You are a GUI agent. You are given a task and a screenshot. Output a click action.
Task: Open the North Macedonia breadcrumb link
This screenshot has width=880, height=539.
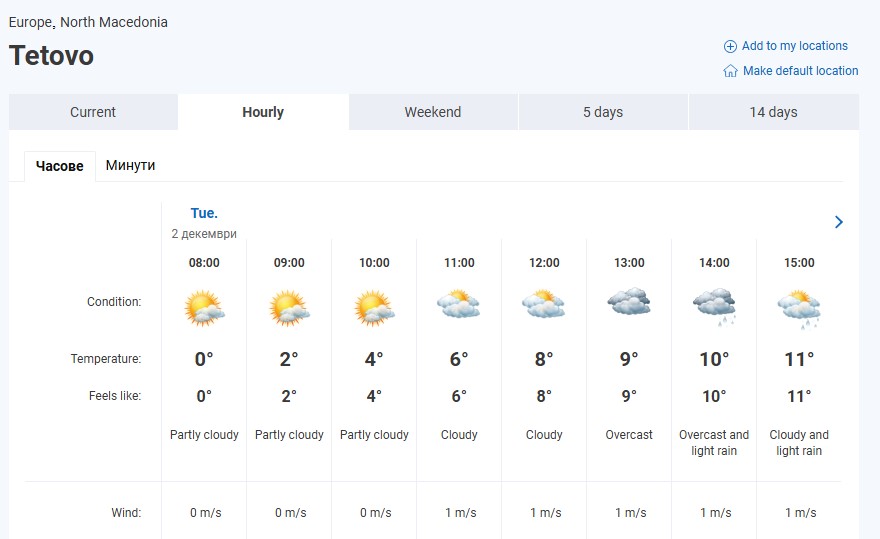(x=114, y=22)
